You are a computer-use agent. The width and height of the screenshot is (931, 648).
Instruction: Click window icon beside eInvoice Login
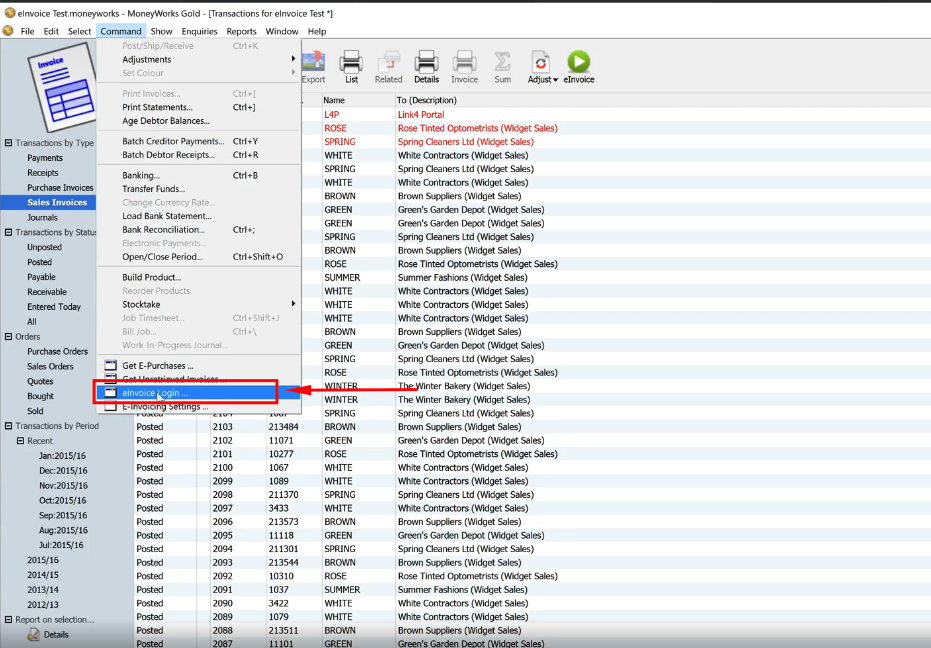pos(110,393)
